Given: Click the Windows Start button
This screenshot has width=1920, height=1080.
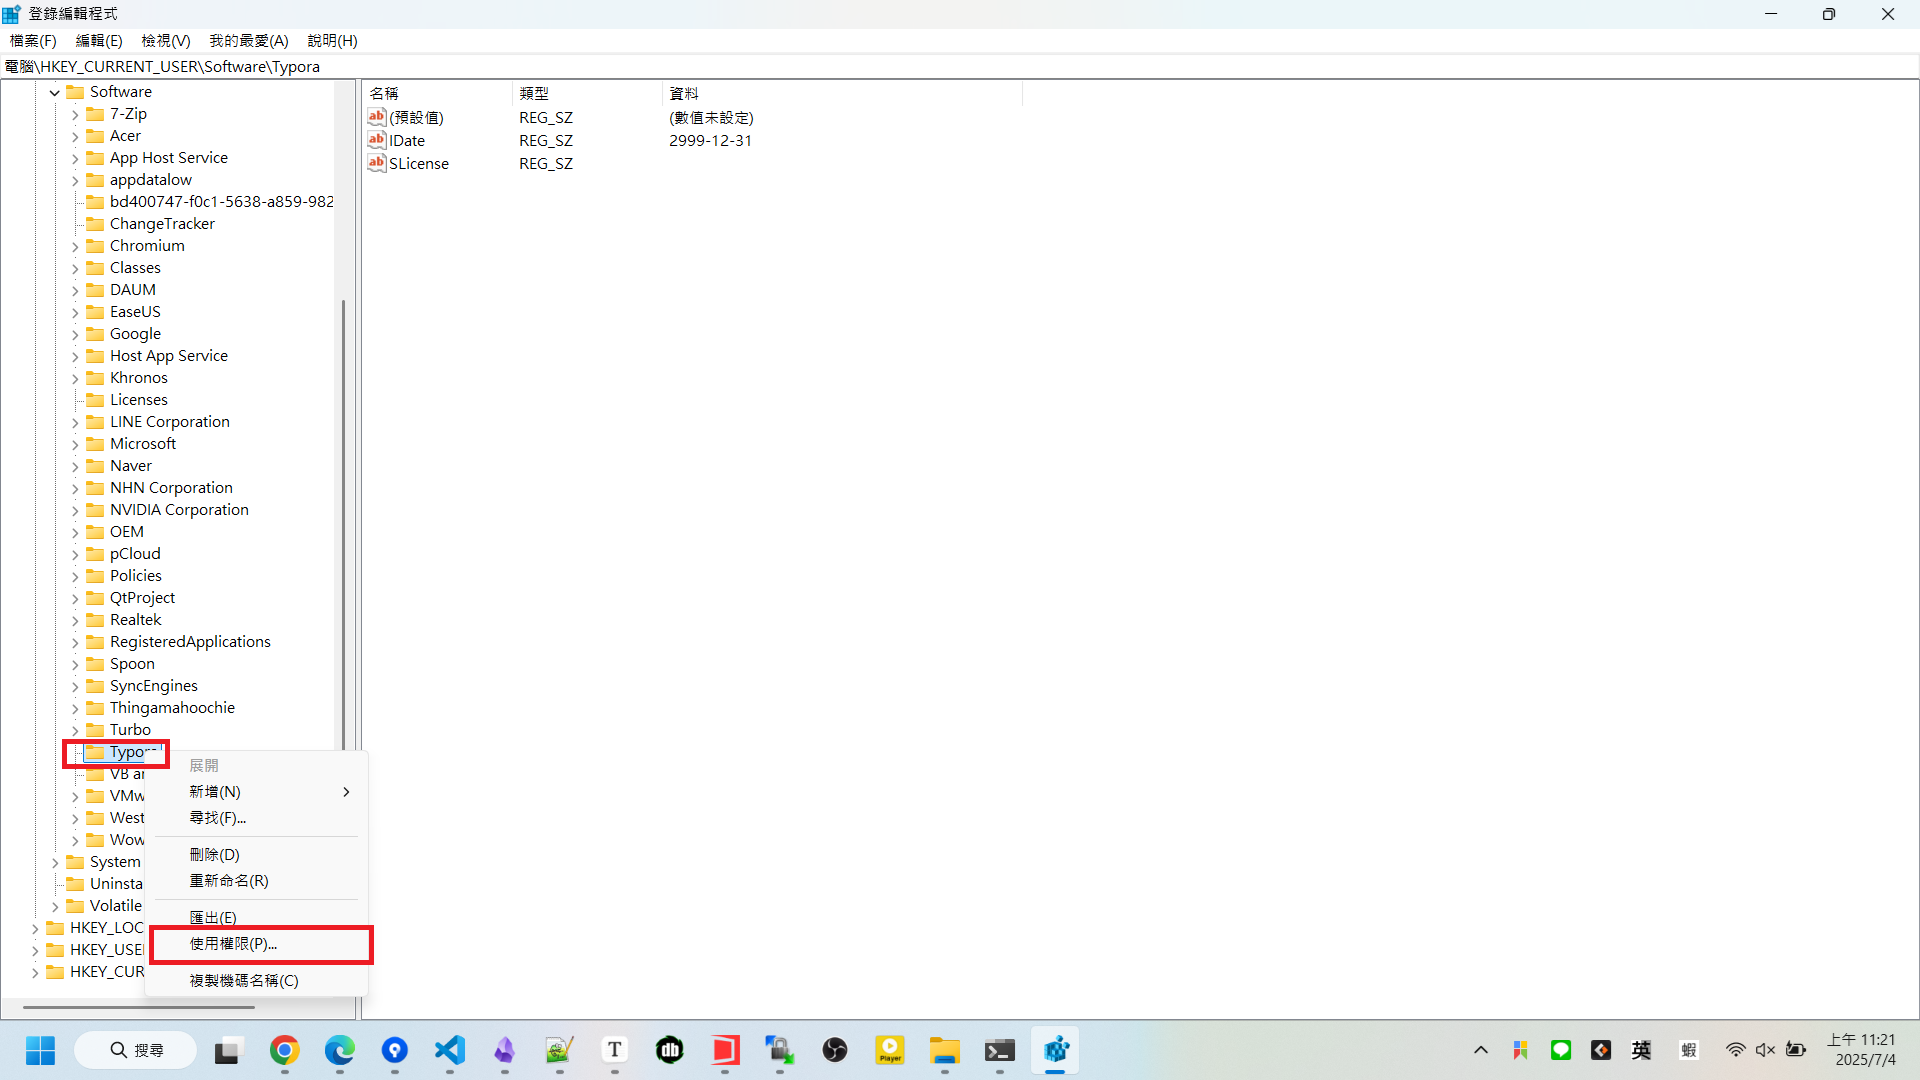Looking at the screenshot, I should pos(40,1050).
